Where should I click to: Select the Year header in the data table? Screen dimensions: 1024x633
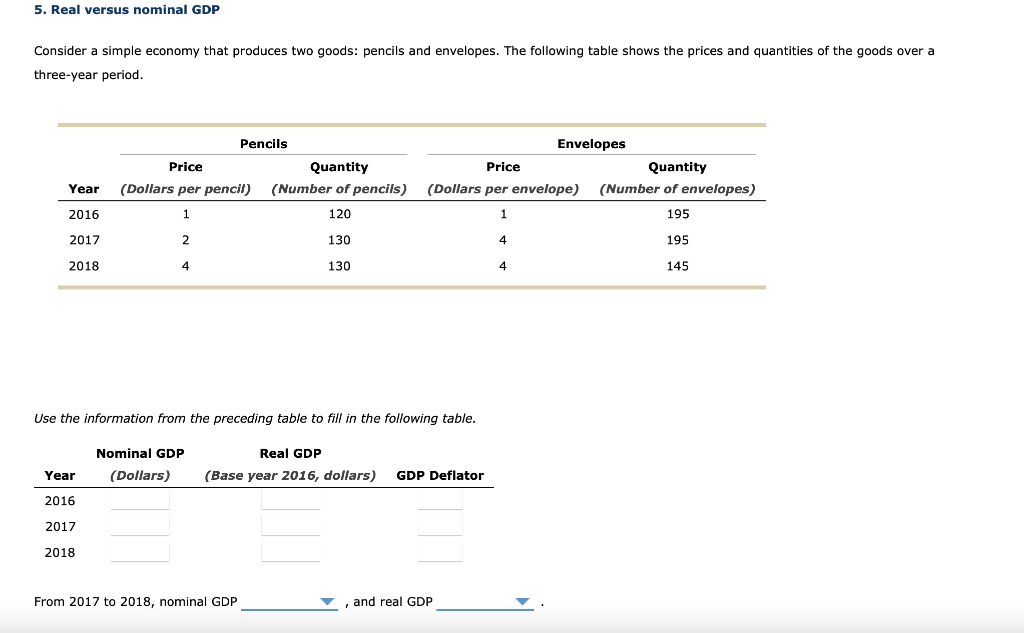point(84,188)
